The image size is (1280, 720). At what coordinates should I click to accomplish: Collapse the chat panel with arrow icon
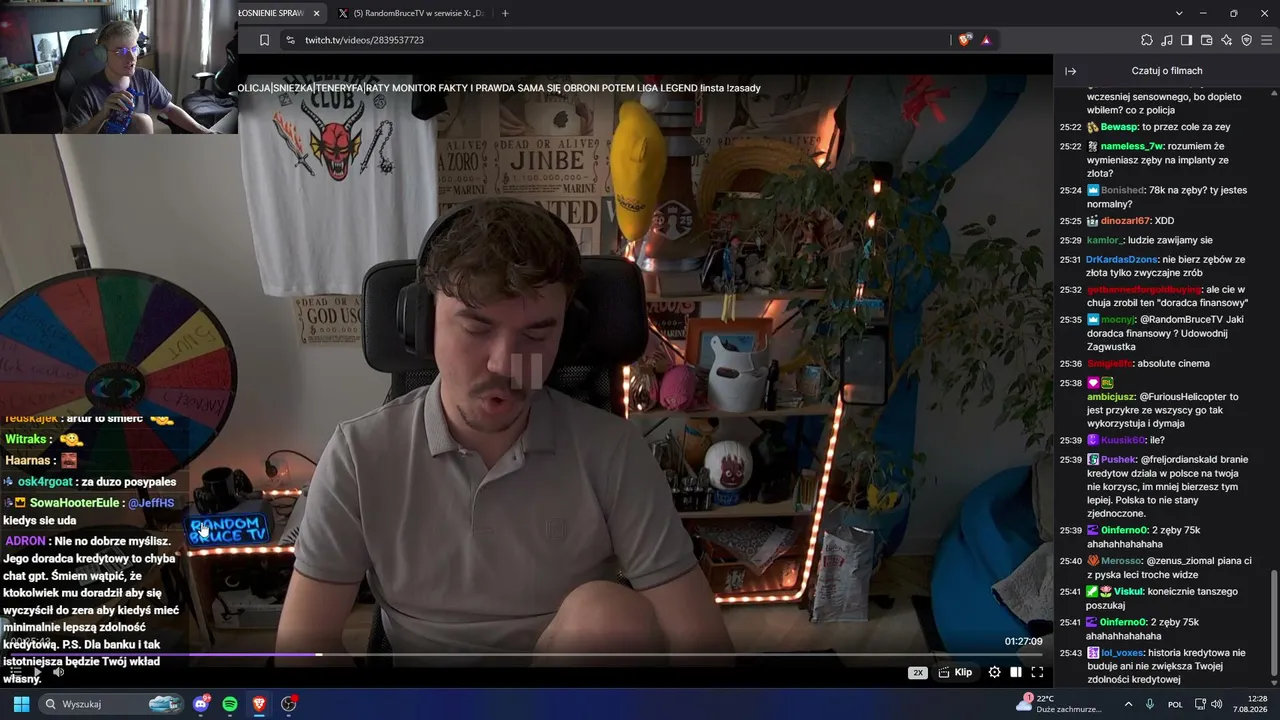(x=1070, y=71)
